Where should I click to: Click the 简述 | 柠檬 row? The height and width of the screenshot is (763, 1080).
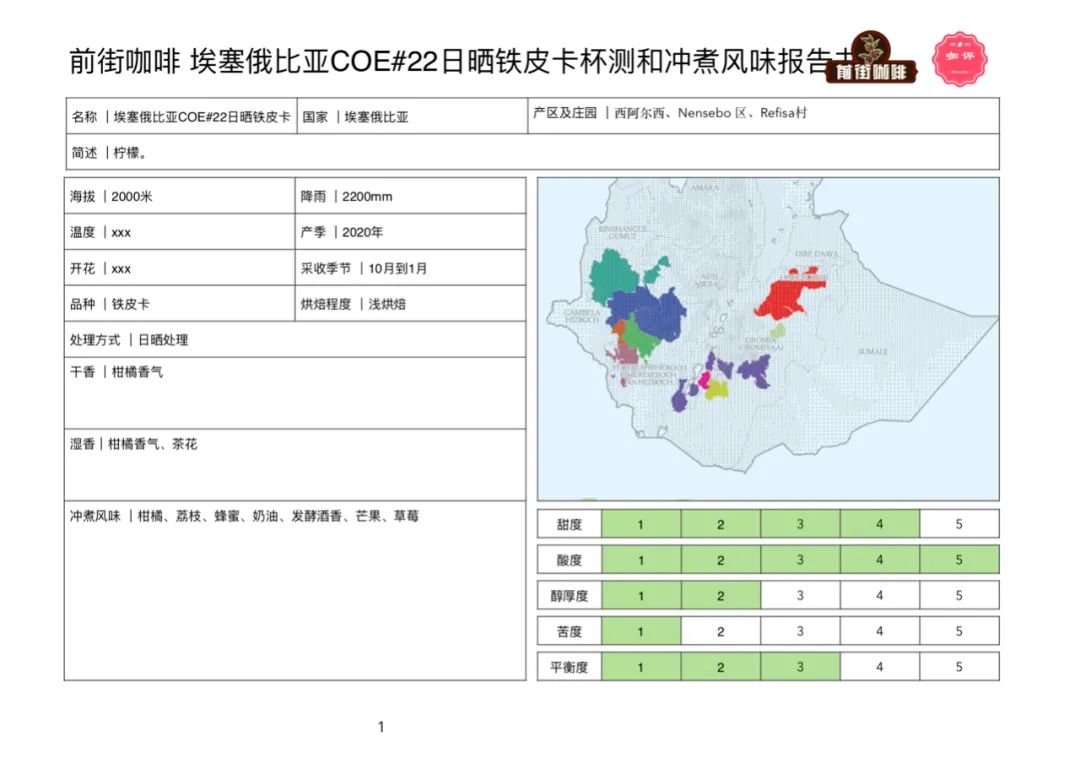(532, 152)
